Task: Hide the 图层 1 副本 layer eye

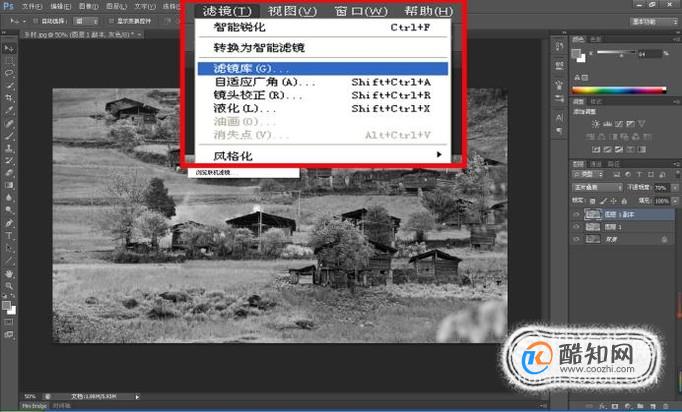Action: (x=577, y=214)
